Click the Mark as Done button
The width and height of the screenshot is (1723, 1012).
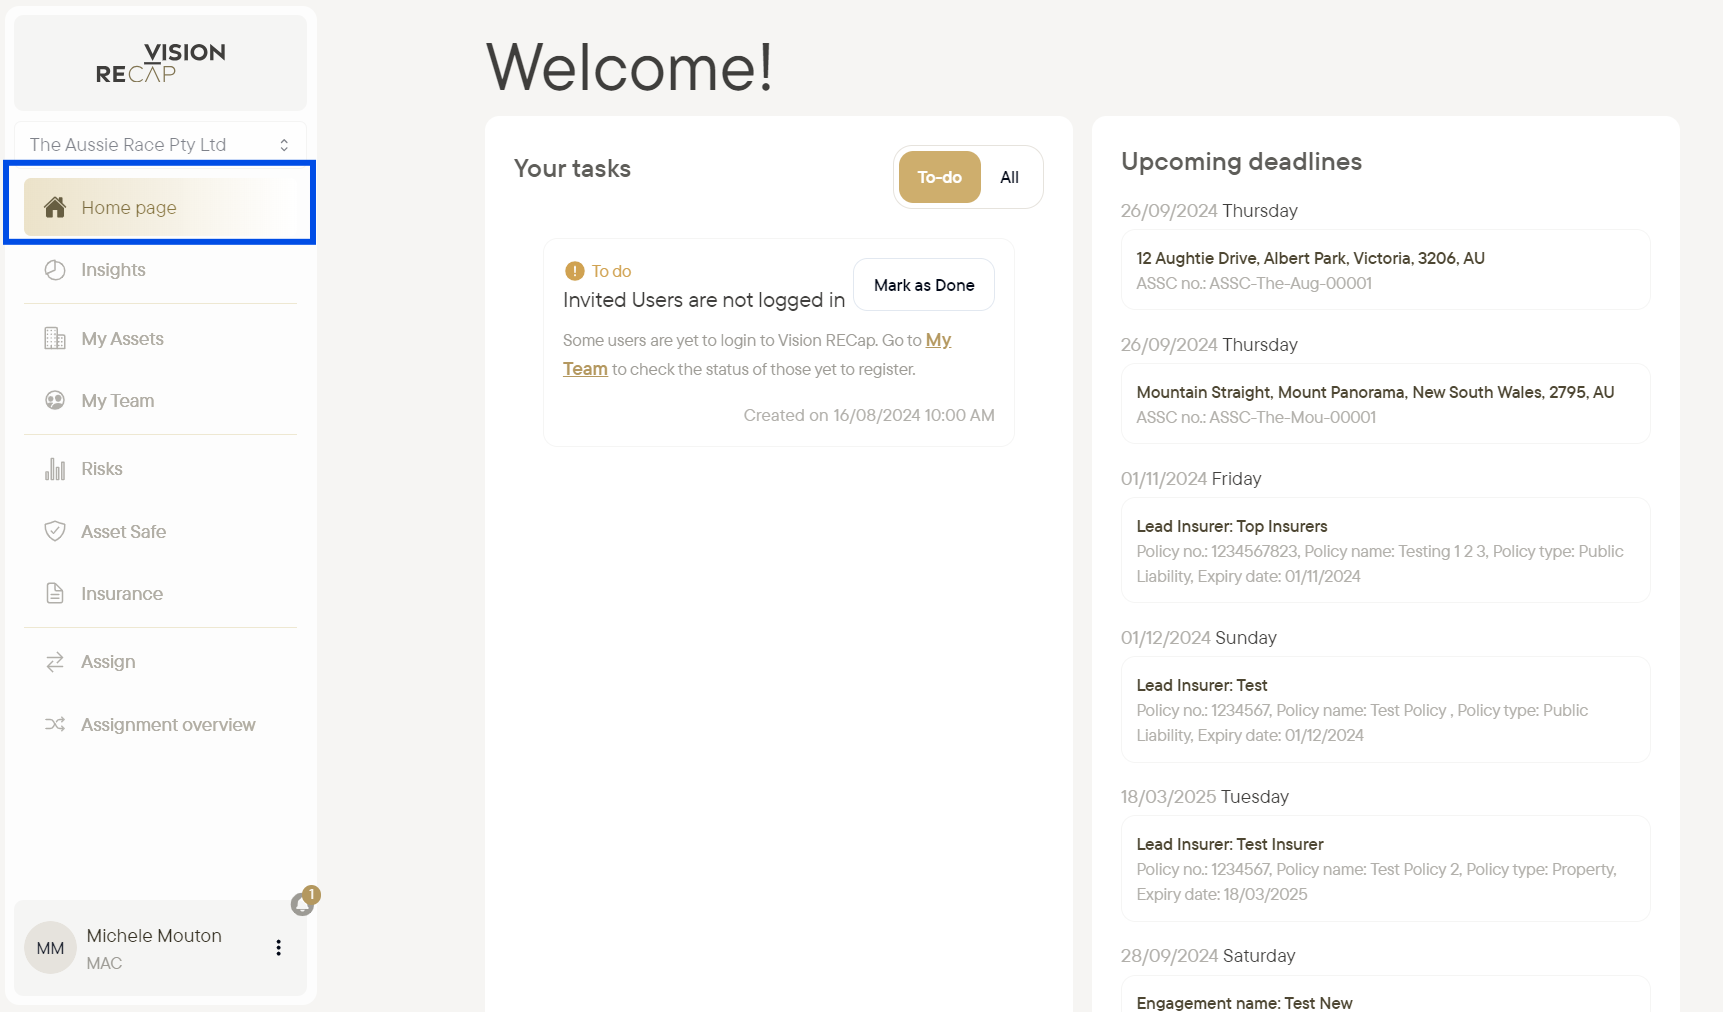pos(924,285)
